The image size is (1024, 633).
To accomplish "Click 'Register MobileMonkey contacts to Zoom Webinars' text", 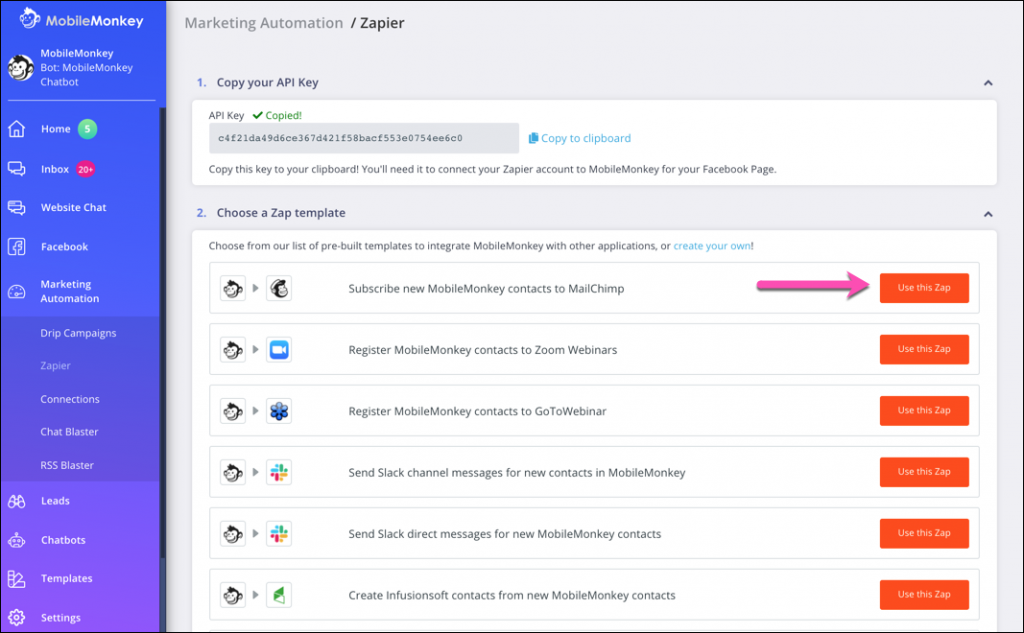I will tap(483, 350).
